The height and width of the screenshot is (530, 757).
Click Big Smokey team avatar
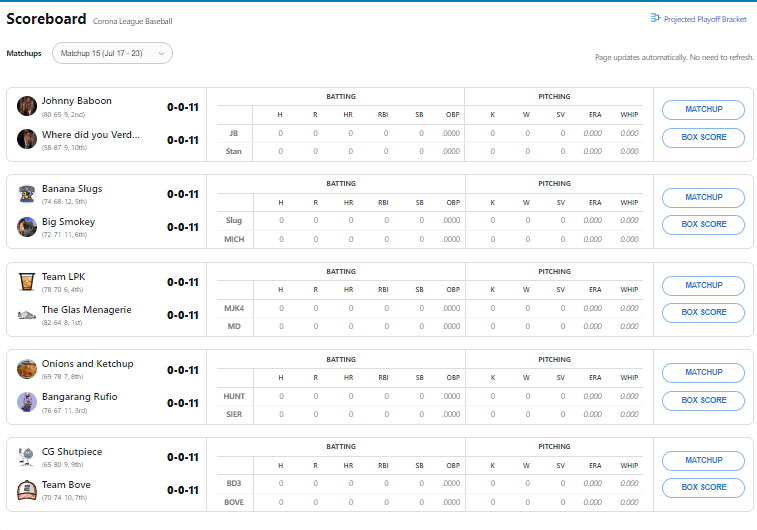click(27, 227)
